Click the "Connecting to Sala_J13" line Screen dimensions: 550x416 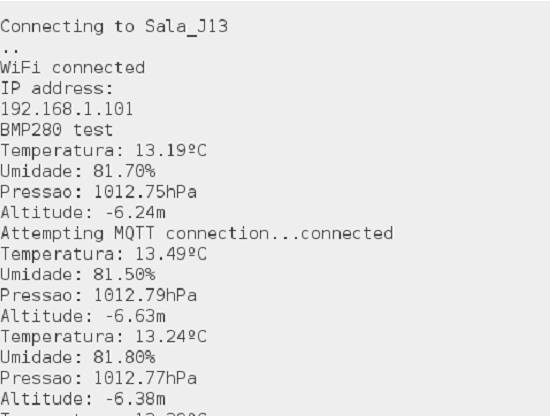114,26
